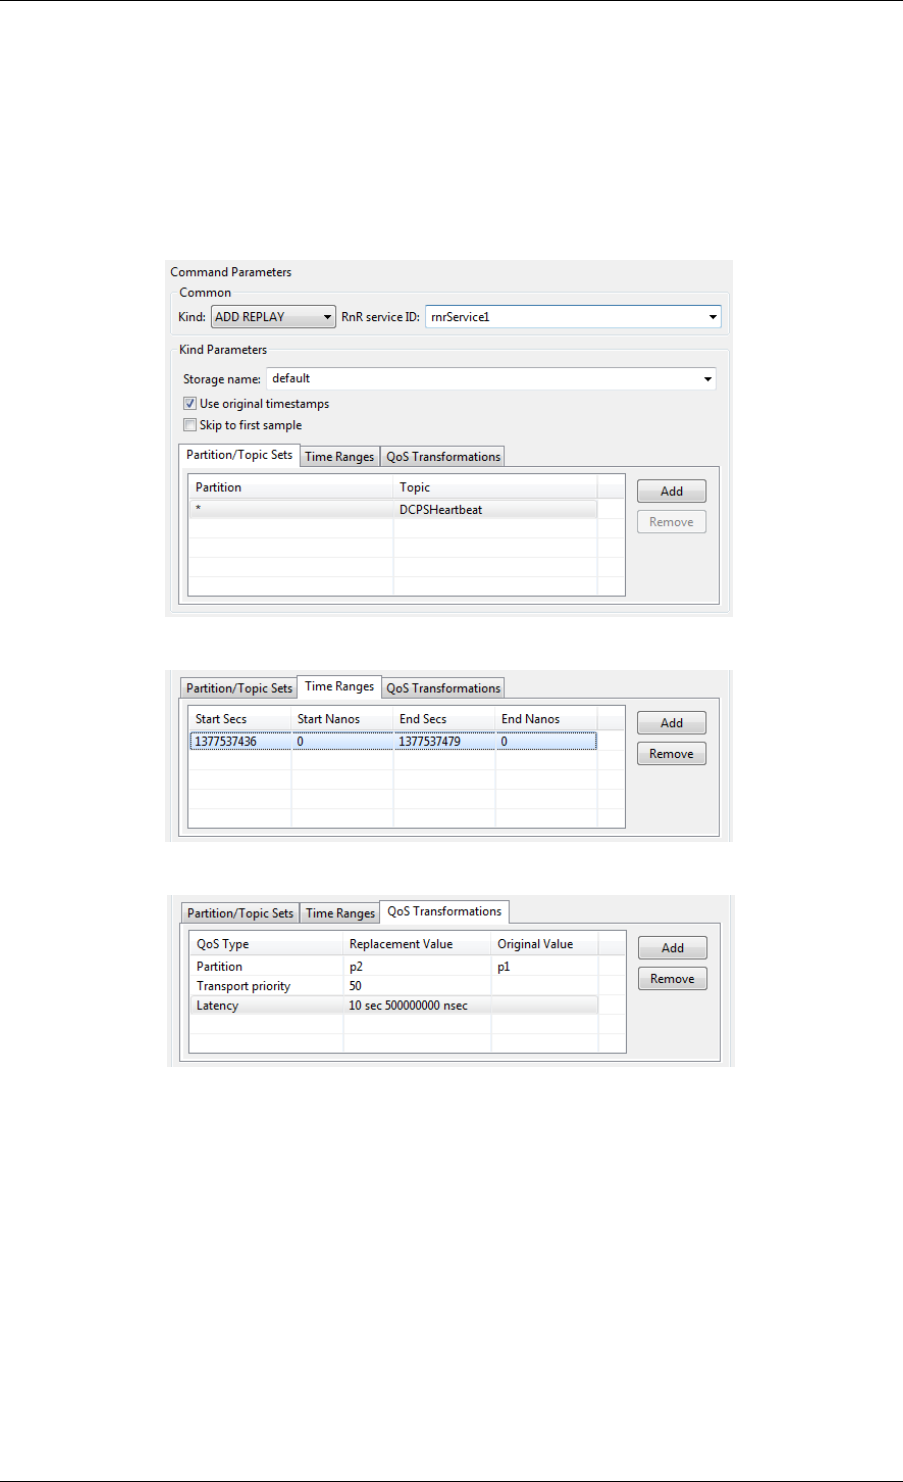This screenshot has width=903, height=1482.
Task: Expand the RnR service ID dropdown arrow
Action: coord(713,317)
